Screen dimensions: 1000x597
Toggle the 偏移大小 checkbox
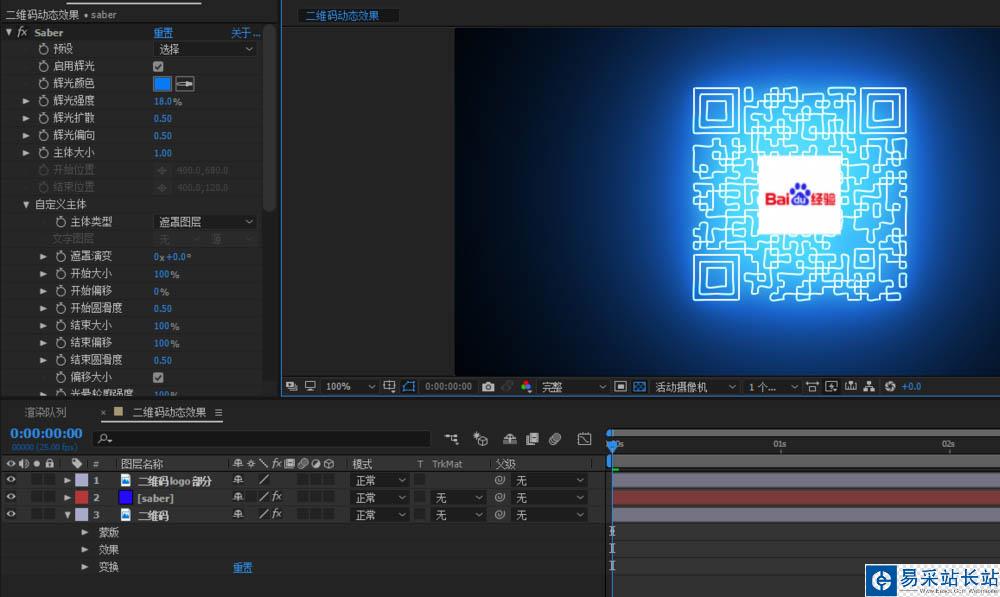tap(158, 377)
